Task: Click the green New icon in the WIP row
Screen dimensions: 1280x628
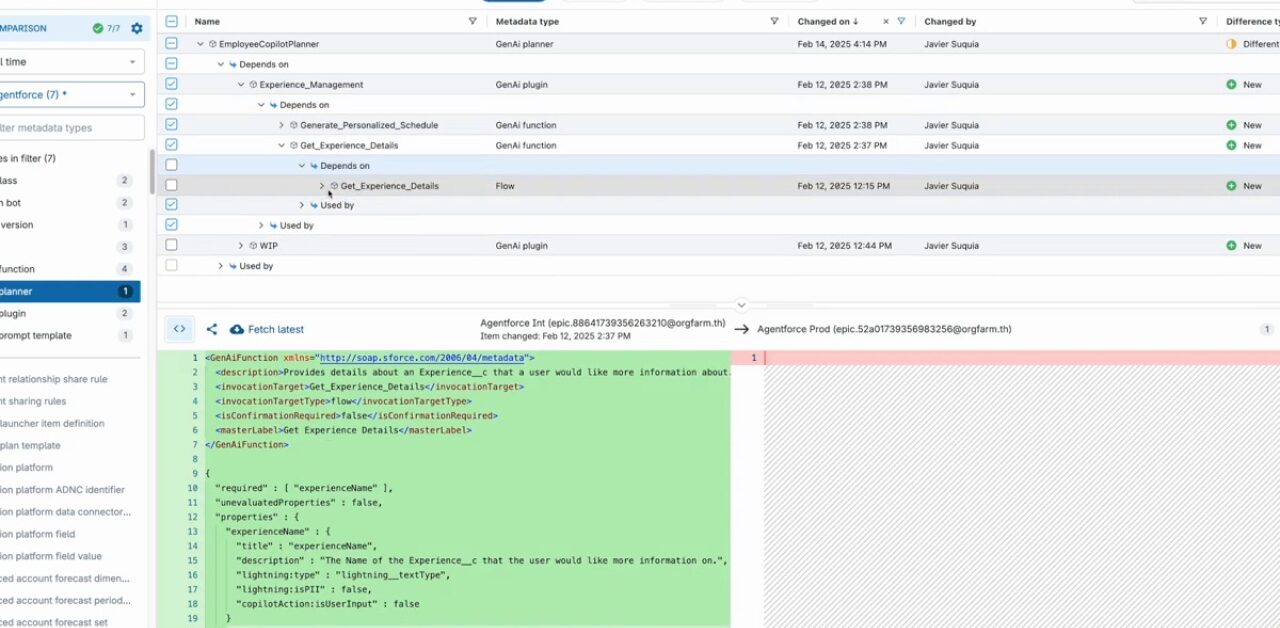Action: tap(1231, 246)
